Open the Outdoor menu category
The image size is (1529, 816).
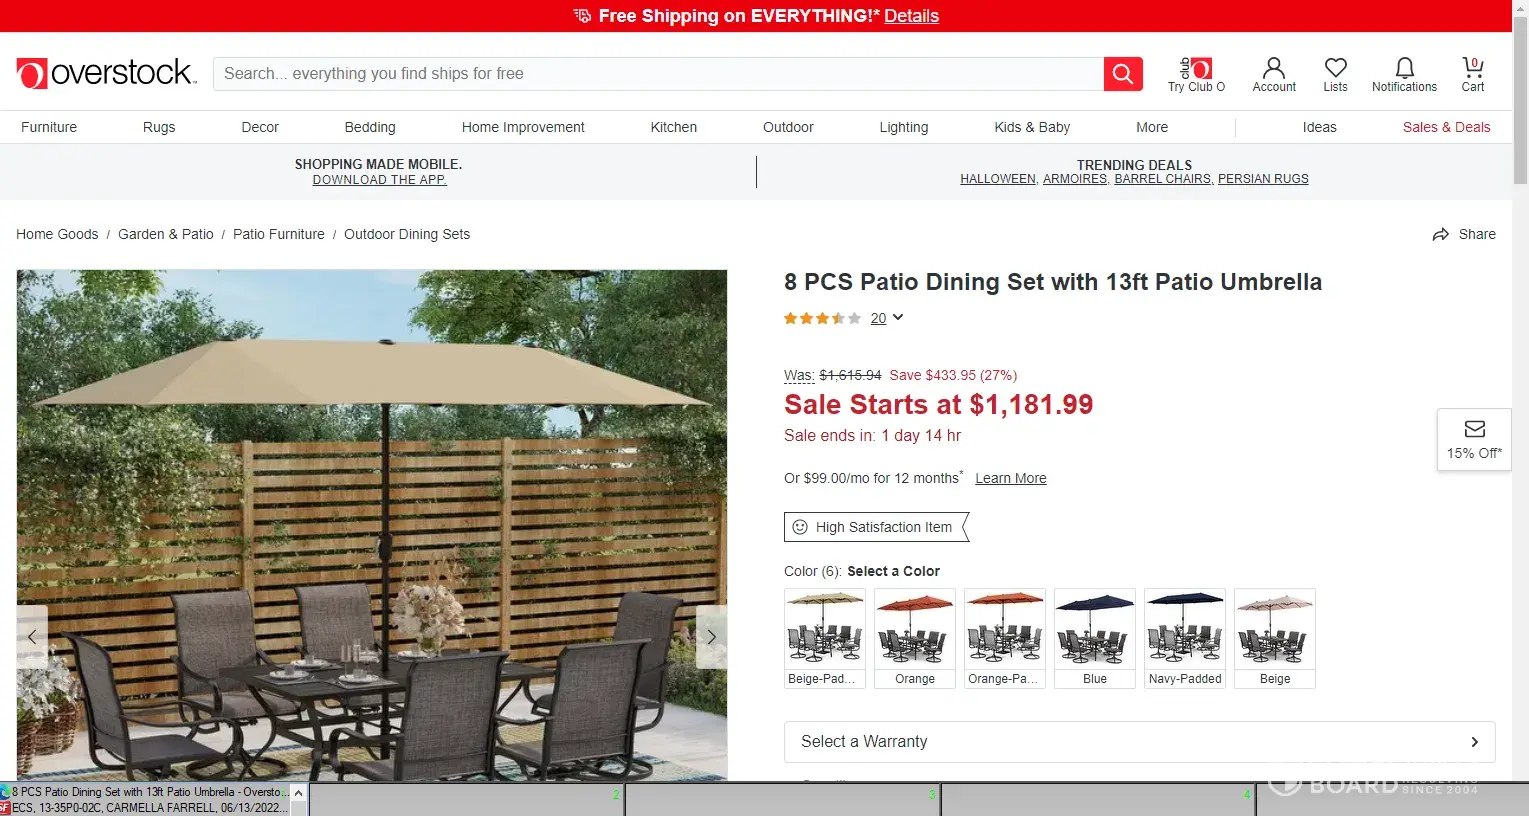pos(788,127)
